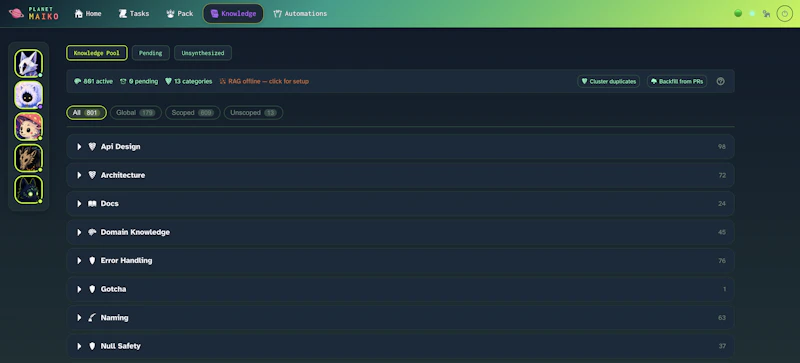The image size is (800, 363).
Task: Select the white wolf avatar
Action: (x=29, y=63)
